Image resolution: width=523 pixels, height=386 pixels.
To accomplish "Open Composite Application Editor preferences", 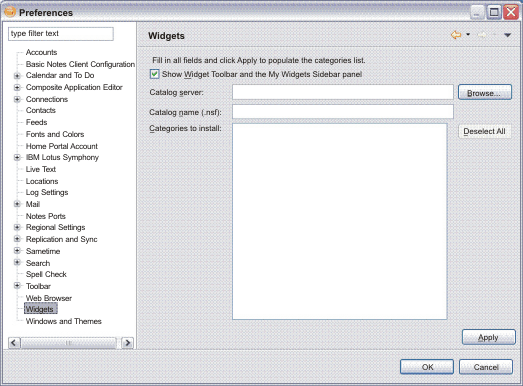I will coord(74,87).
